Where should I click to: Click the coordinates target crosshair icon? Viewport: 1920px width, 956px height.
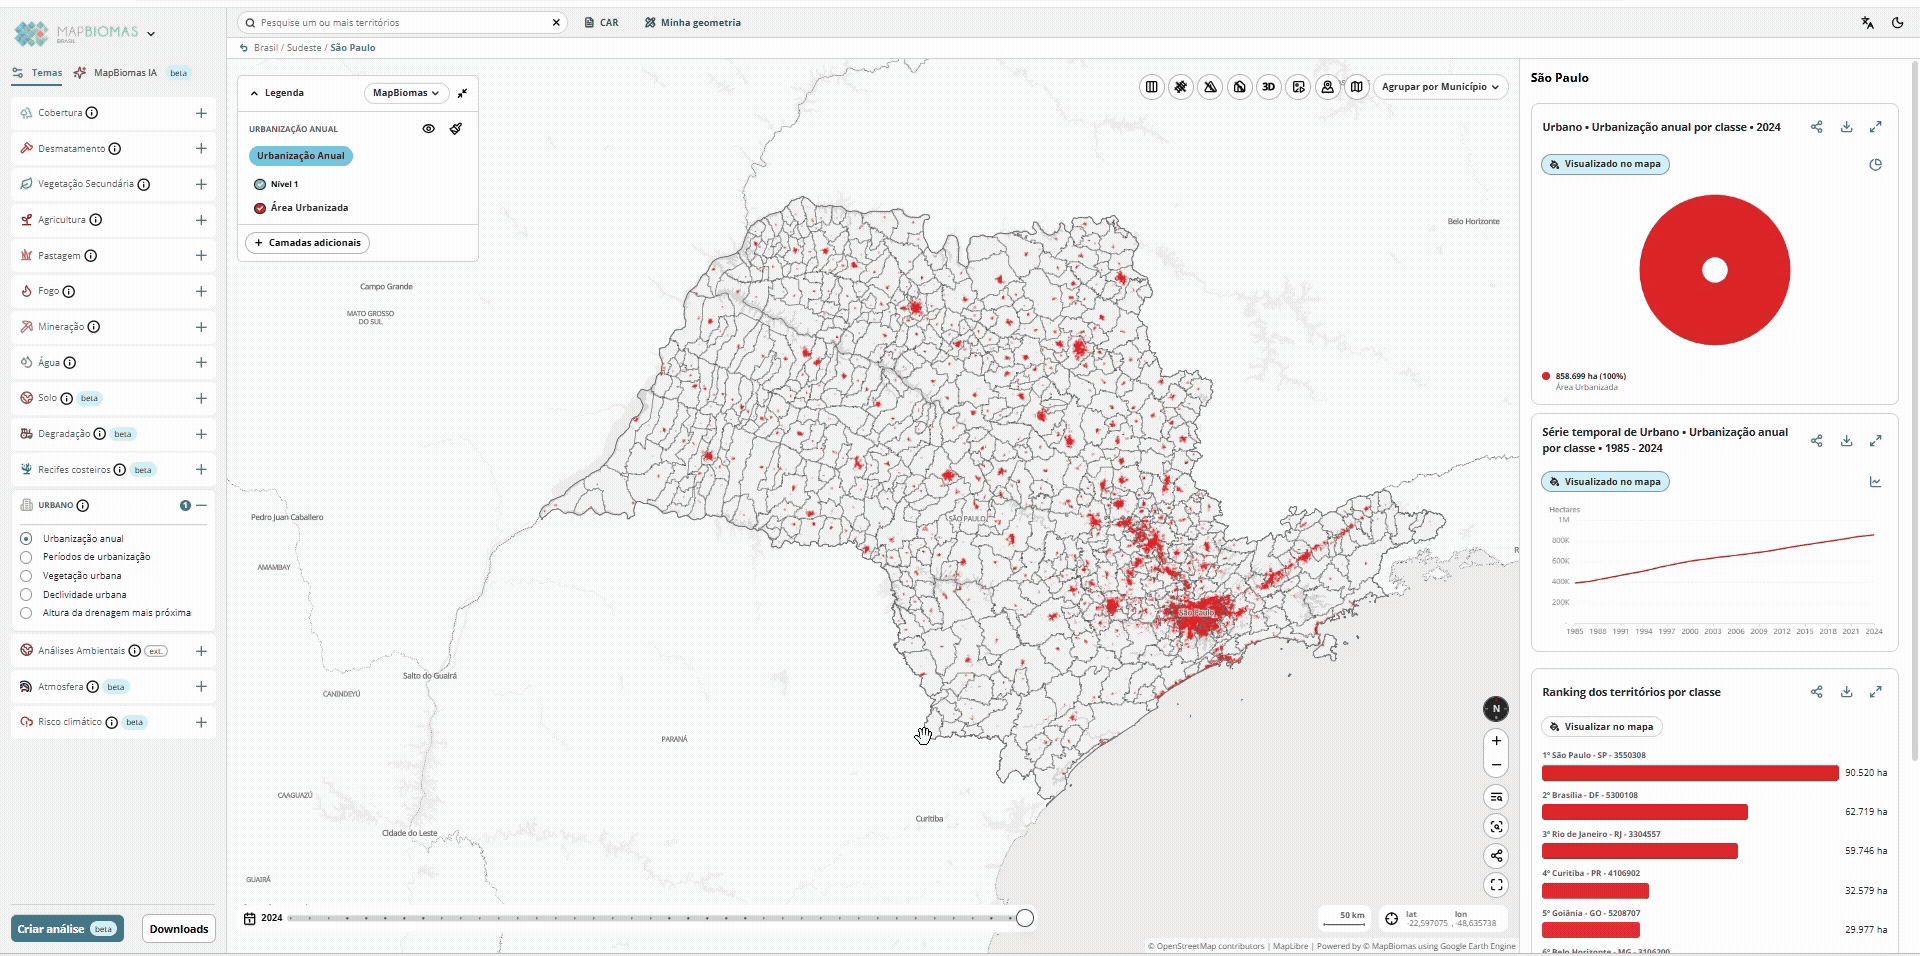coord(1391,919)
